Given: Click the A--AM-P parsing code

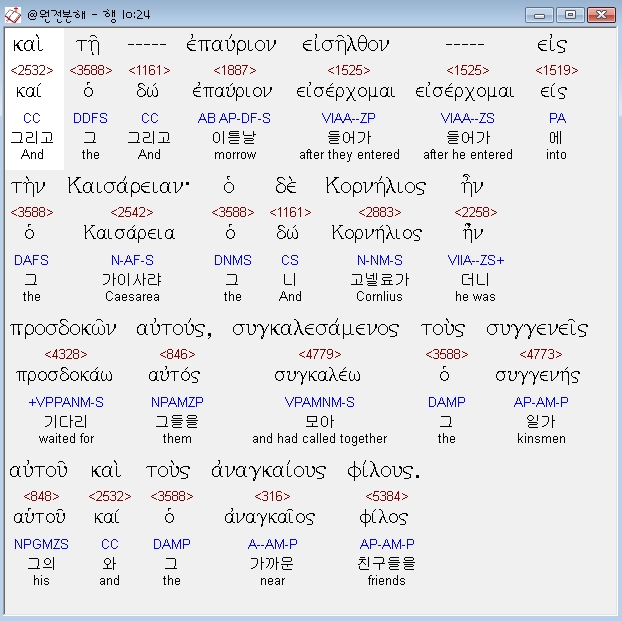Looking at the screenshot, I should coord(273,544).
